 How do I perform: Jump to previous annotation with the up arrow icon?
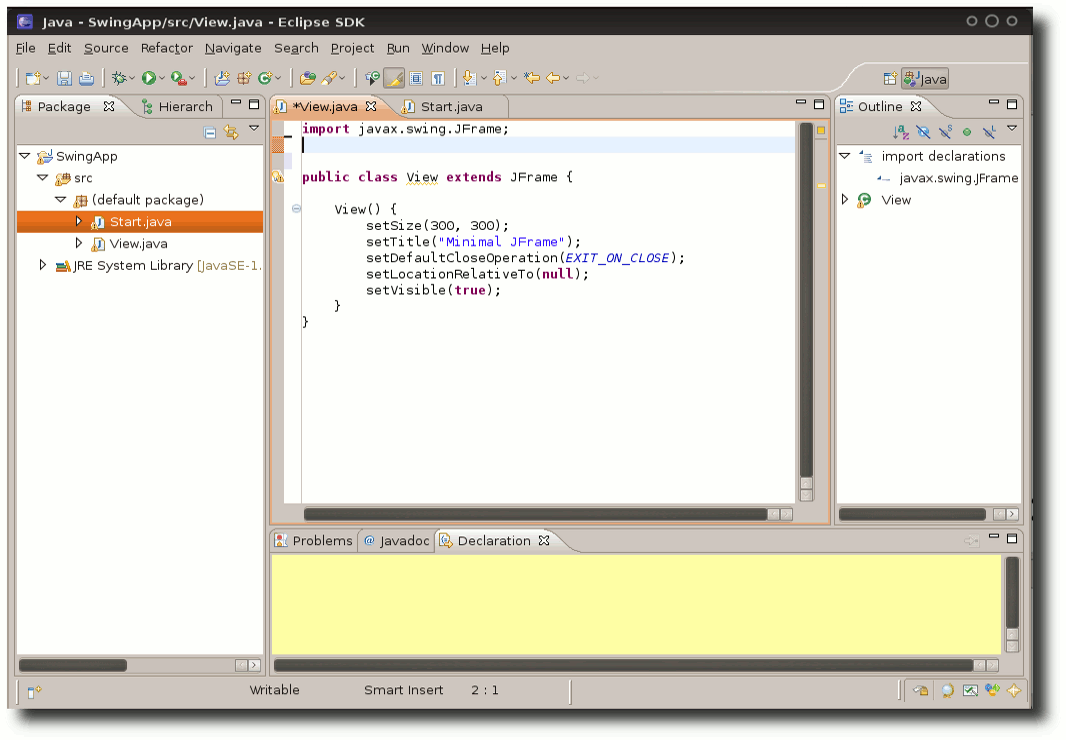pyautogui.click(x=499, y=78)
